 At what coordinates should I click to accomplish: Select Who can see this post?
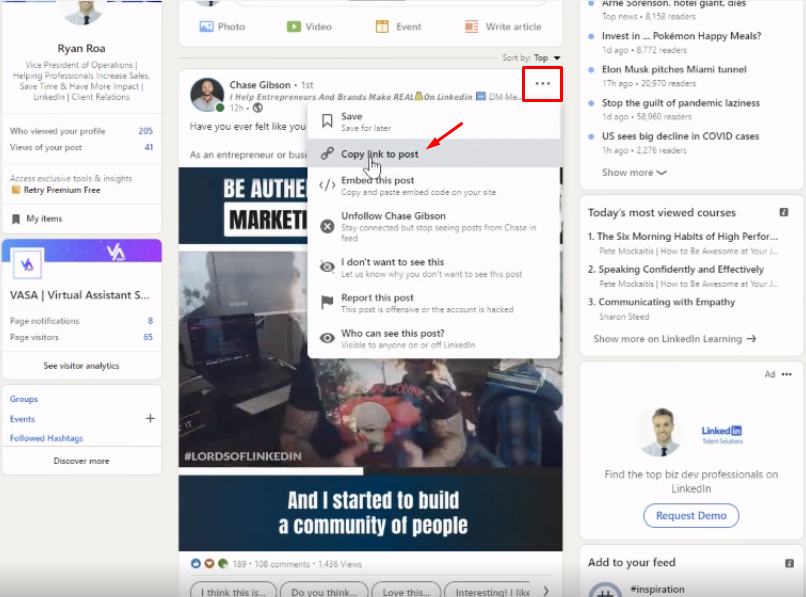433,338
